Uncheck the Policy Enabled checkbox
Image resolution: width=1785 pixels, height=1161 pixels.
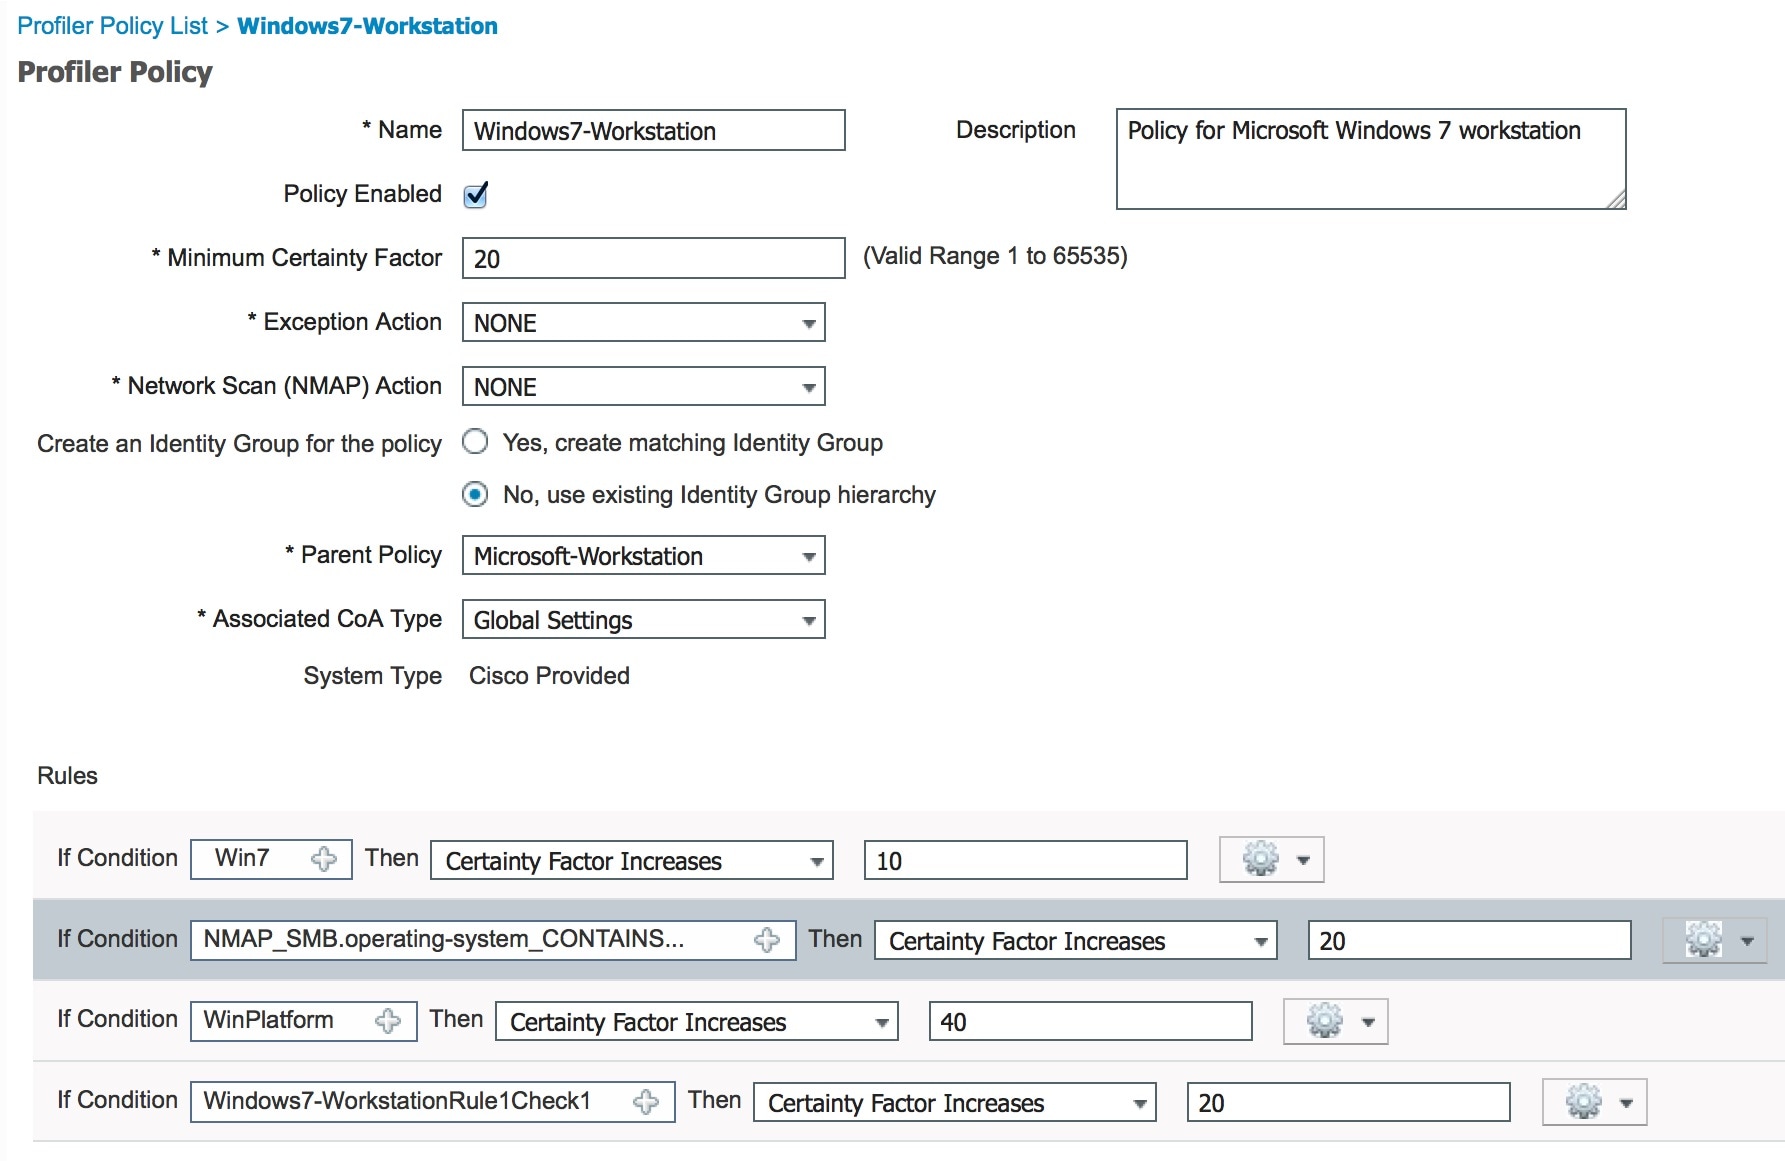pos(476,194)
